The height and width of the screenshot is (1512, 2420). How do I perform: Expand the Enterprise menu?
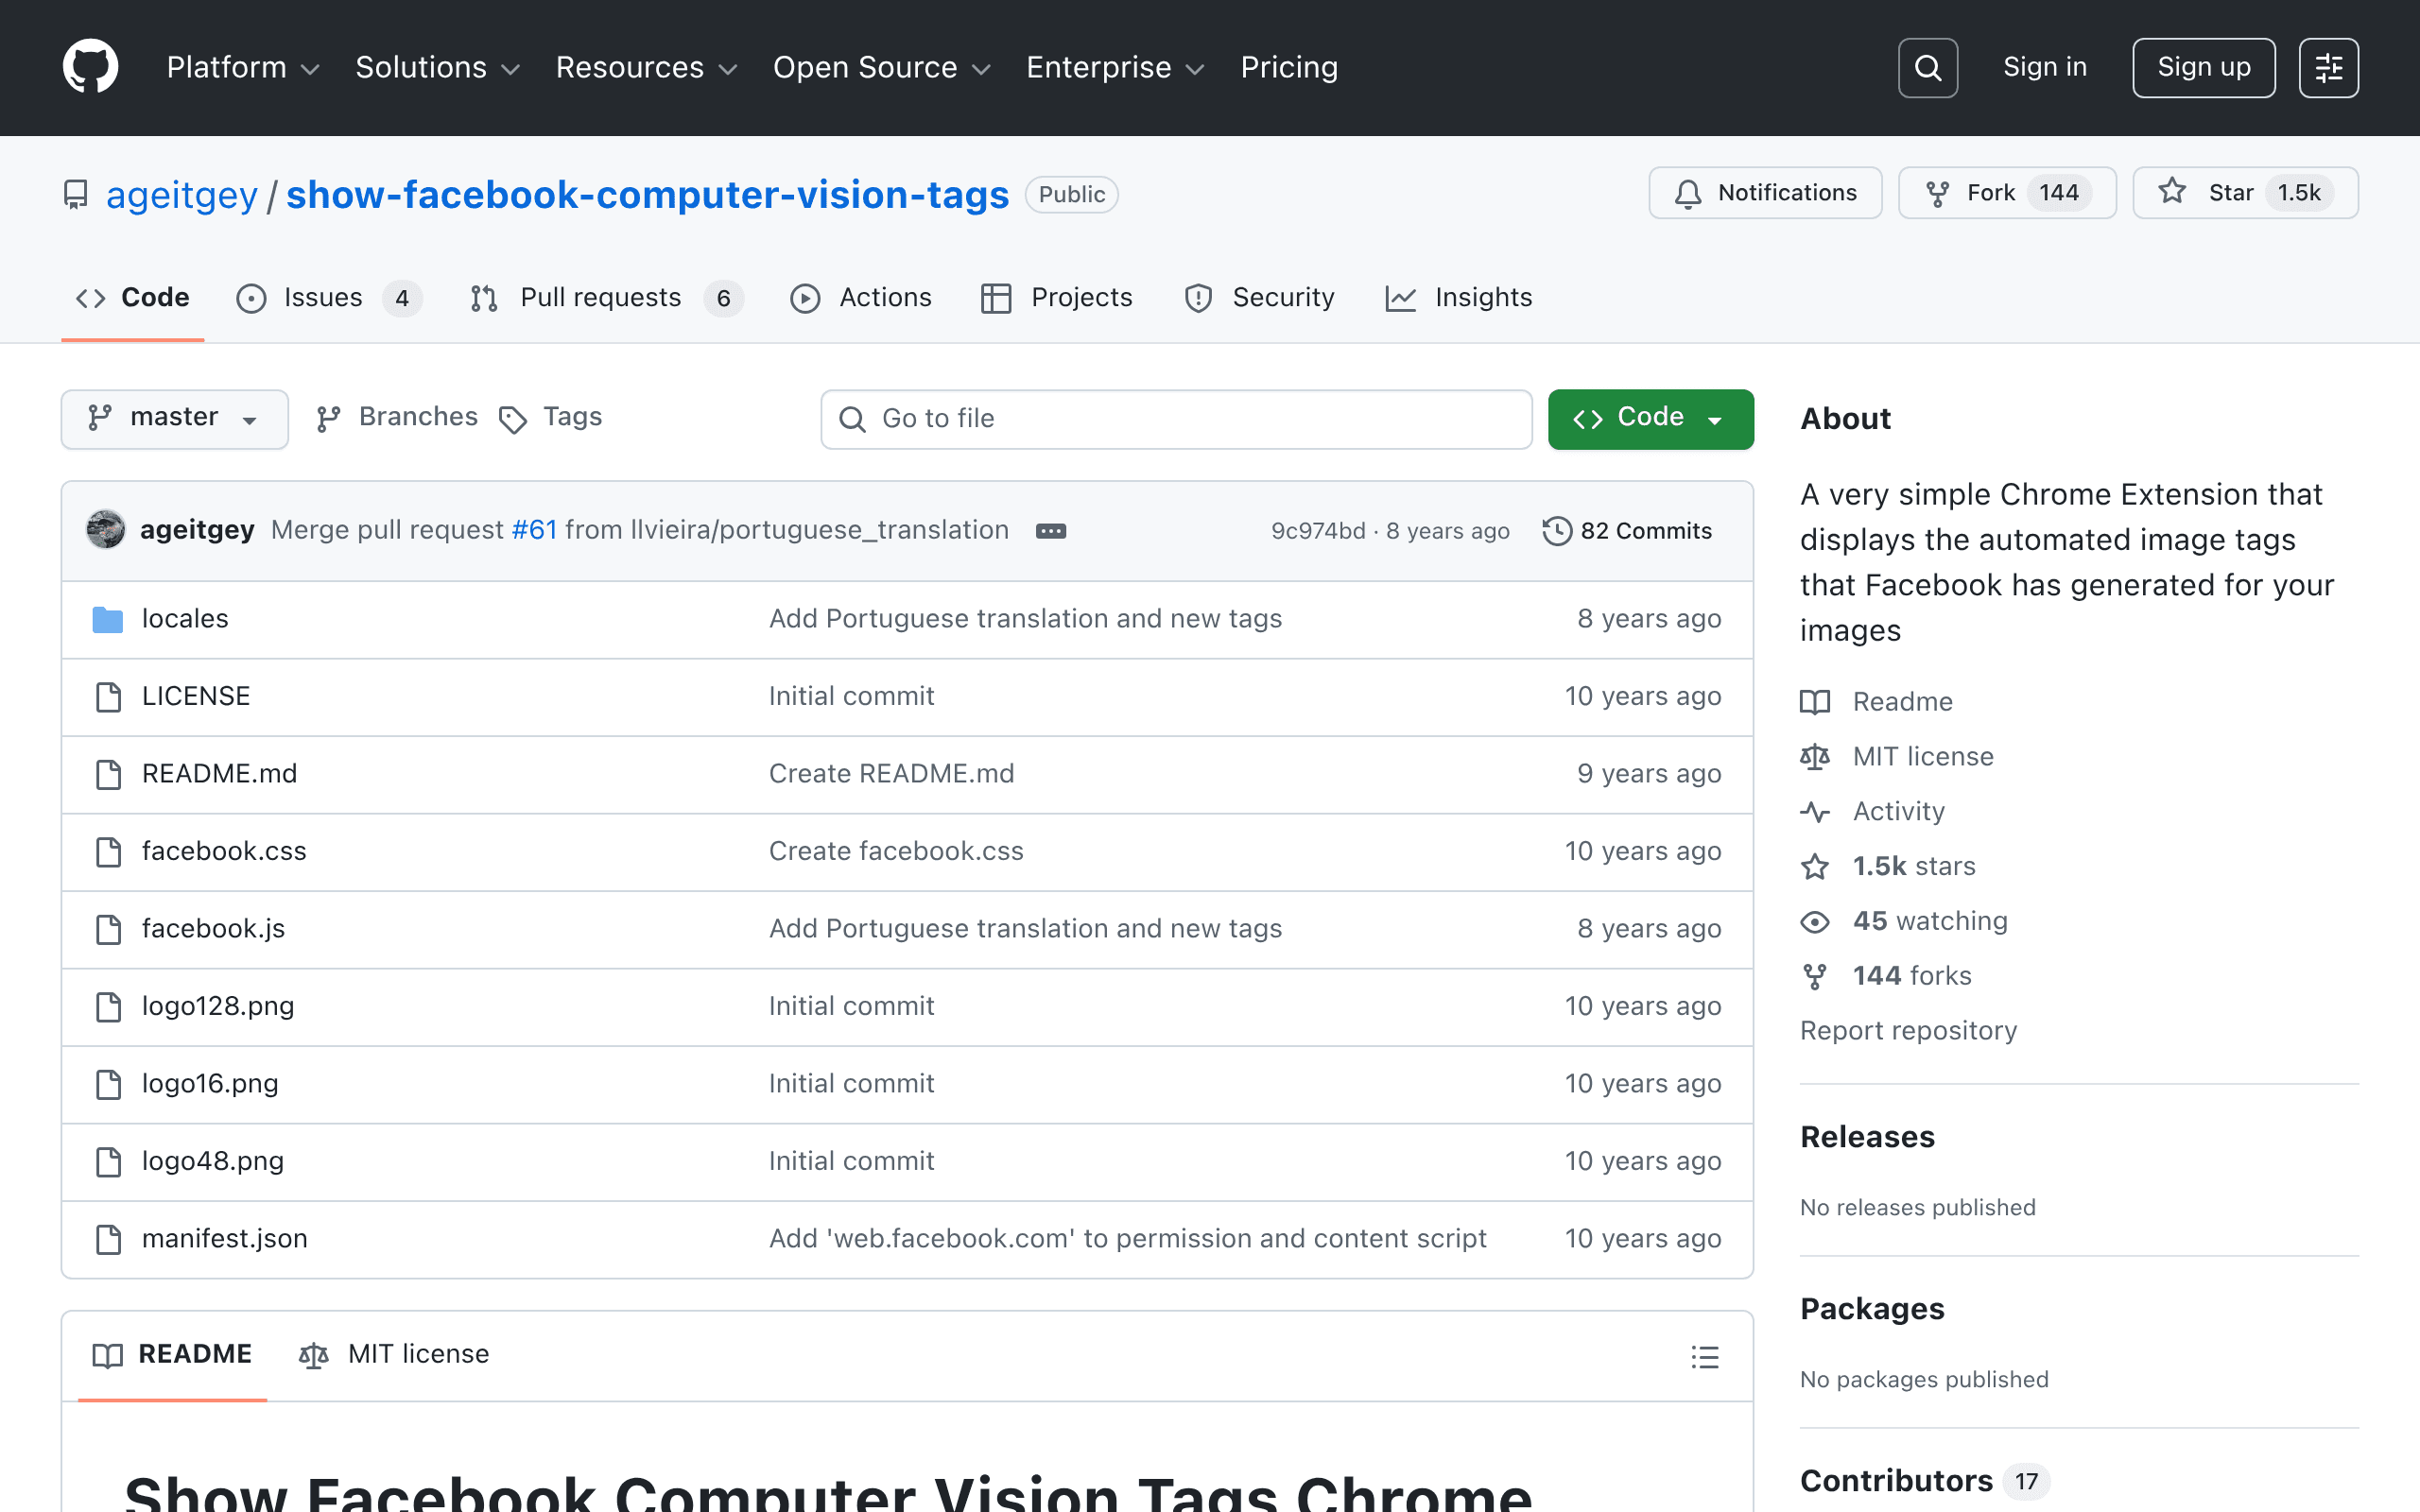(x=1115, y=67)
